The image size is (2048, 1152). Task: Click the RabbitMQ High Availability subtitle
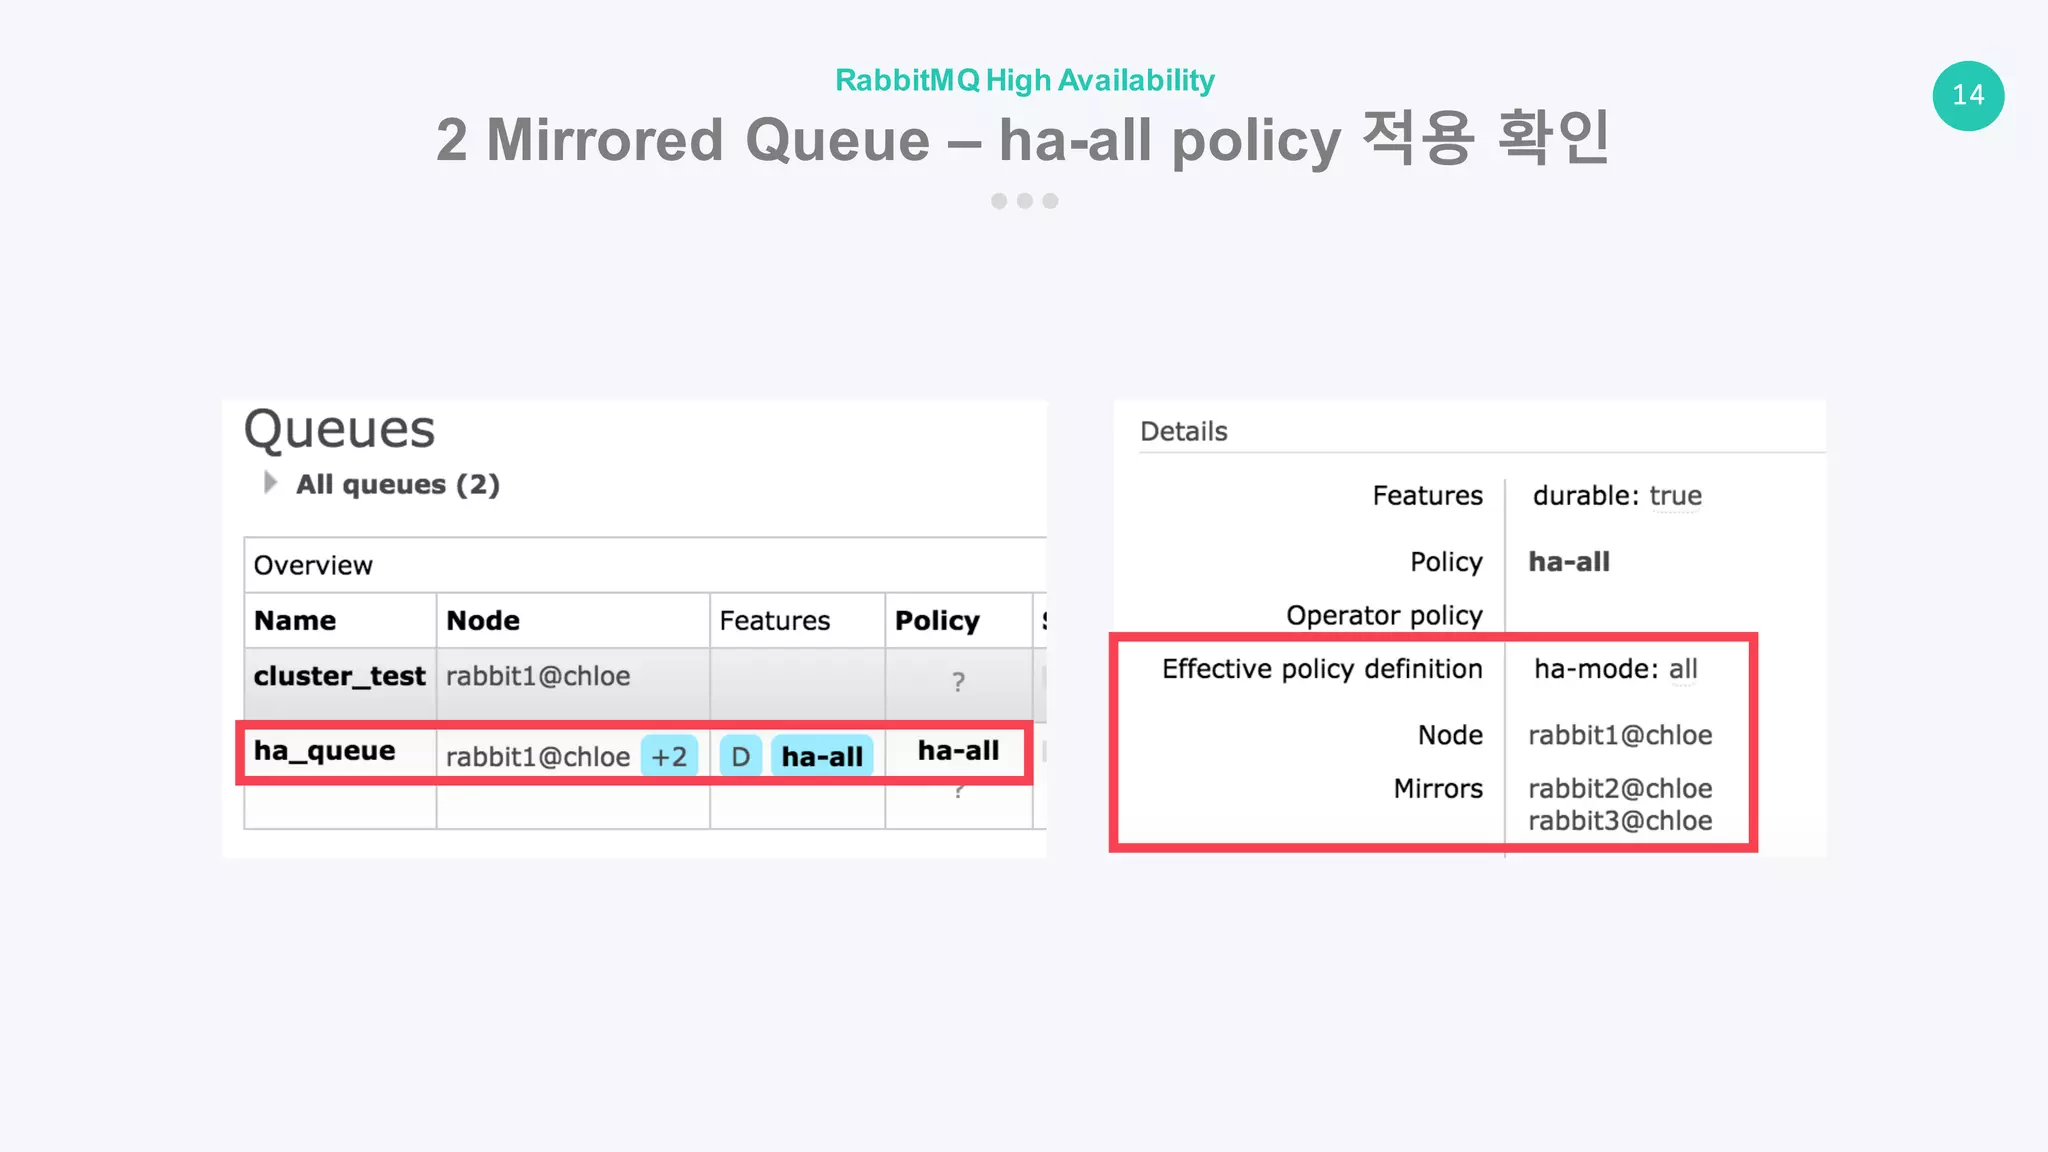pyautogui.click(x=1025, y=80)
